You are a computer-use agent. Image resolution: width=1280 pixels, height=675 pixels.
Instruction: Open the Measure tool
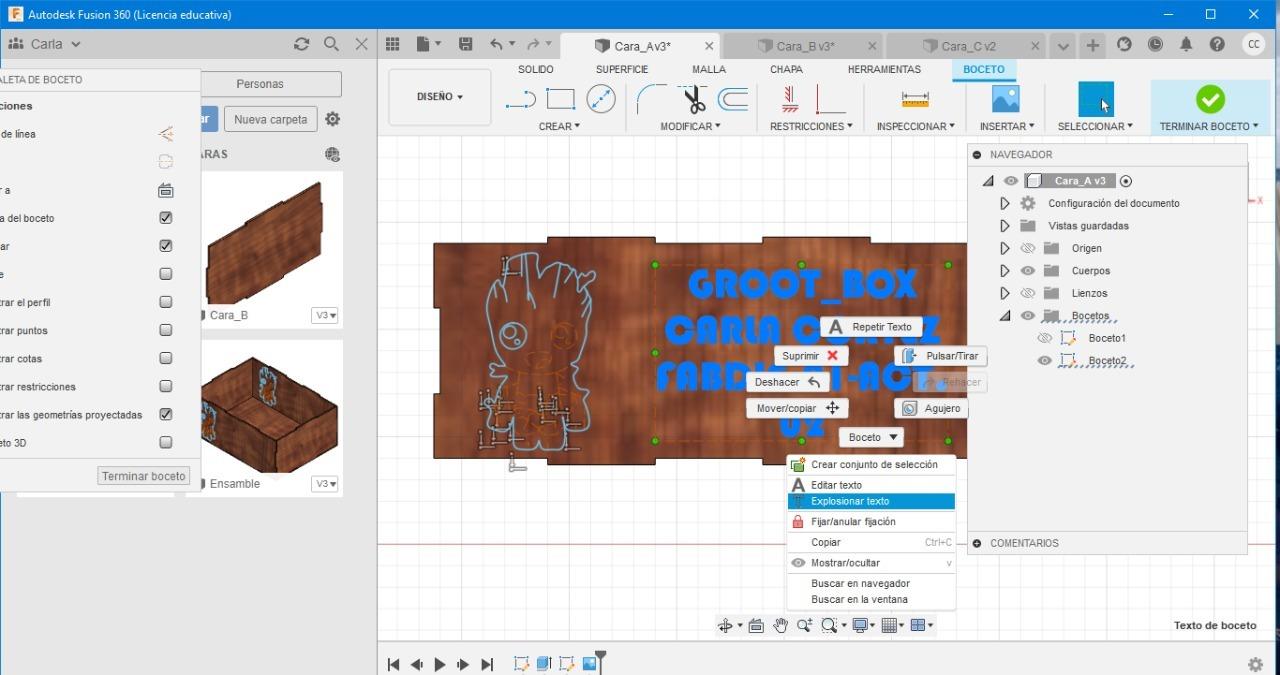[915, 99]
